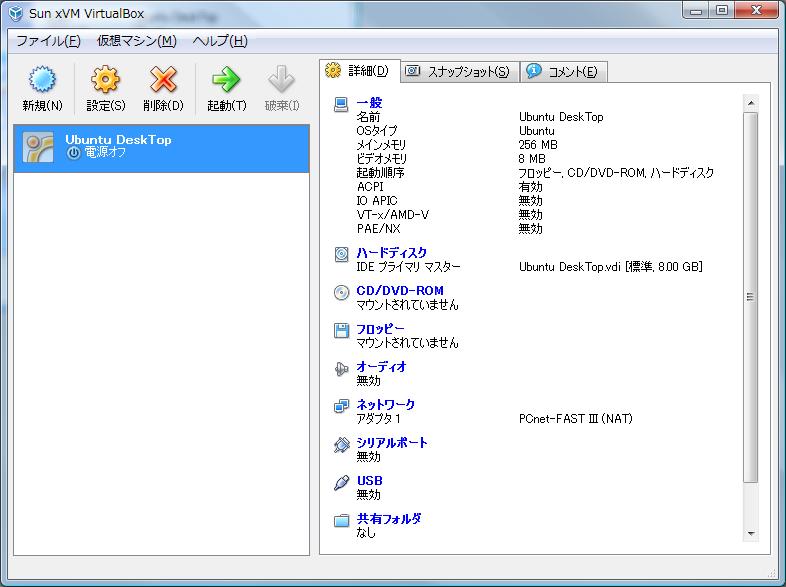Switch to the 詳細(D) tab

(360, 71)
